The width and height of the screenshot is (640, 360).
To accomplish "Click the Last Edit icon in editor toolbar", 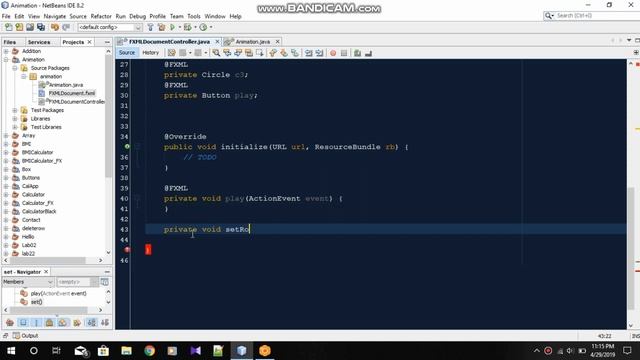I will [x=171, y=53].
